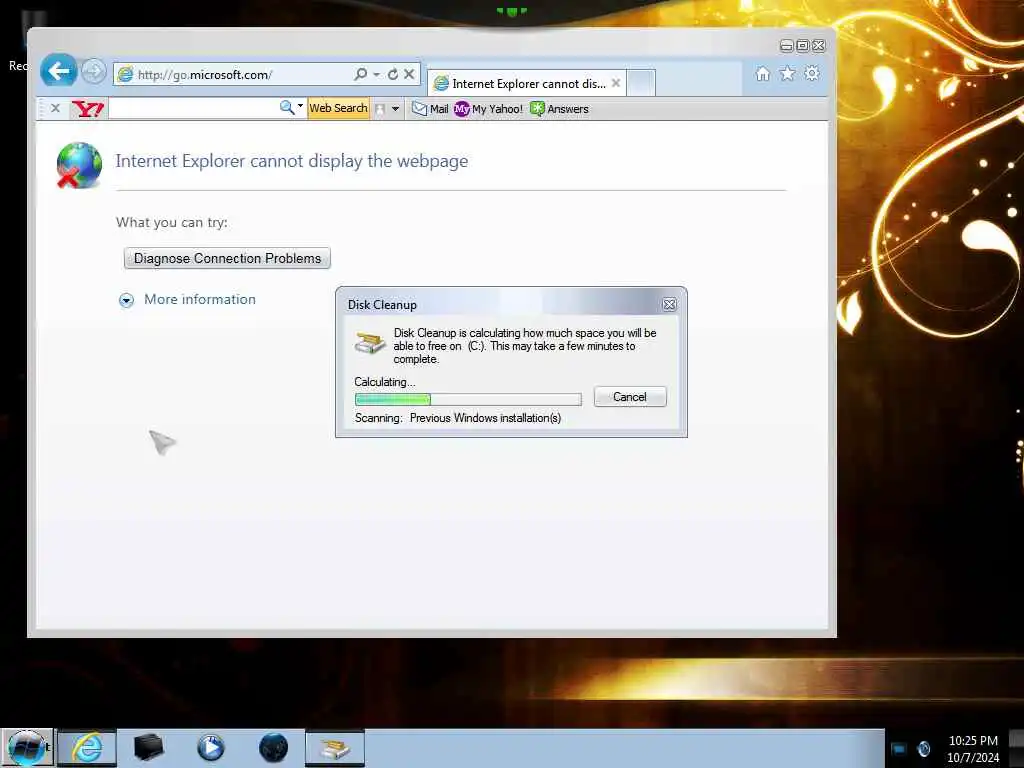Open the Windows Start orb

pyautogui.click(x=27, y=748)
